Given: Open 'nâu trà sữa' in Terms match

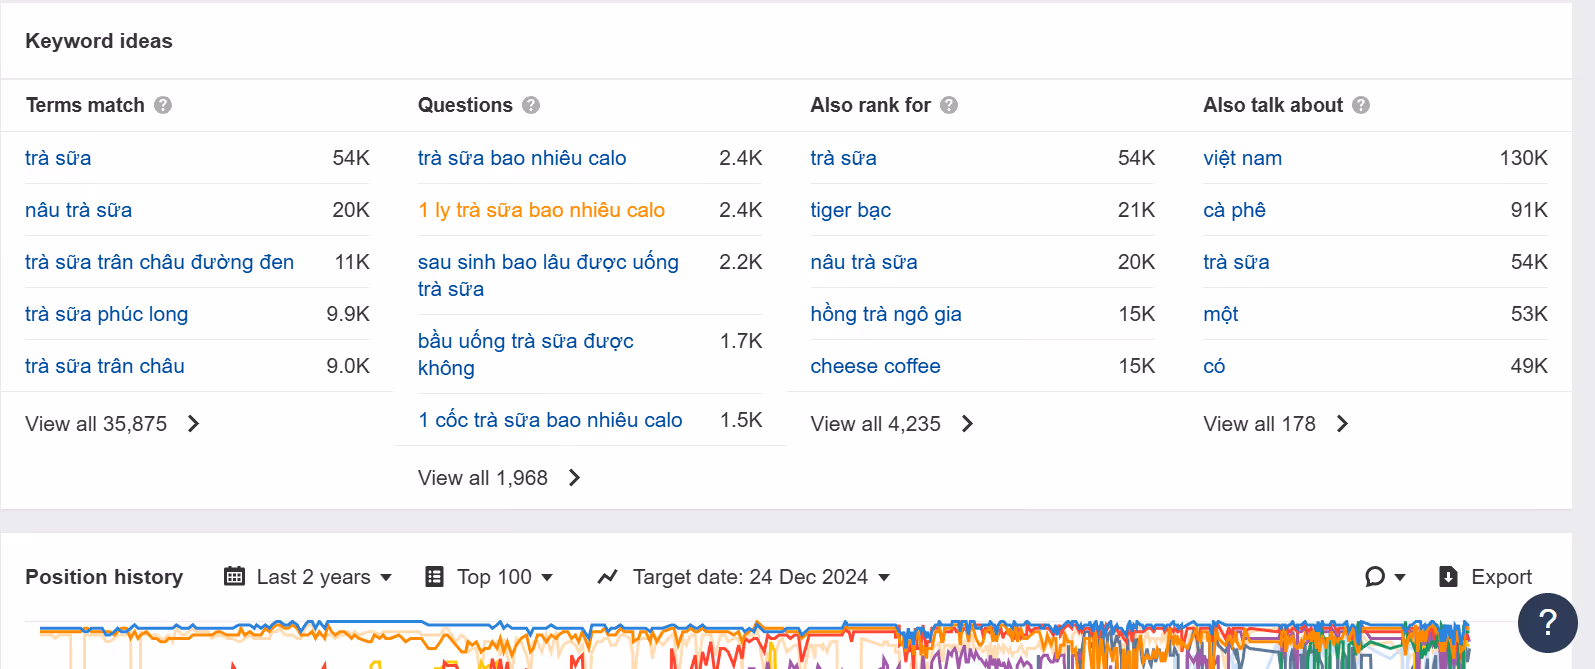Looking at the screenshot, I should point(79,210).
